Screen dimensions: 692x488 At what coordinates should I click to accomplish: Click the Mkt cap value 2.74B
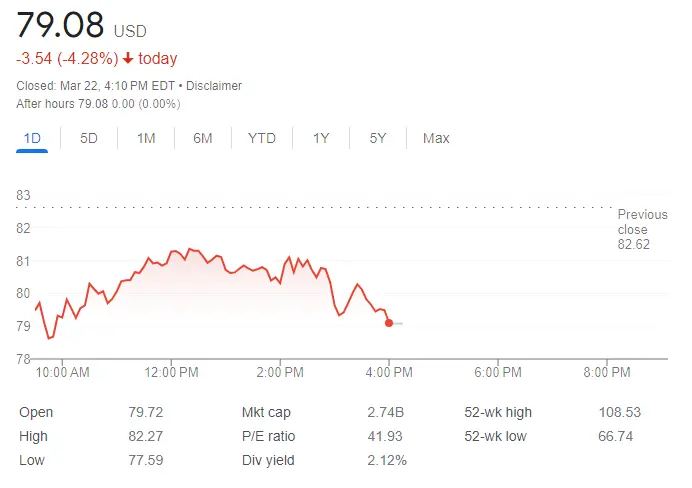pos(386,412)
